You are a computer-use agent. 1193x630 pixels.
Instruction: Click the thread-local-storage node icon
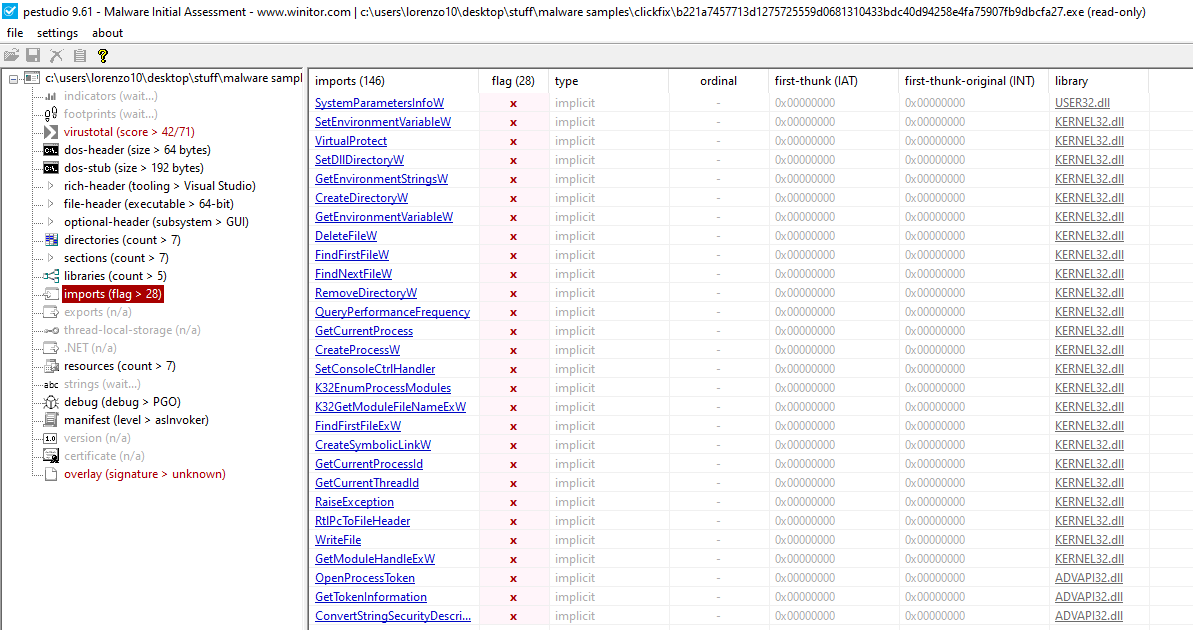(51, 330)
